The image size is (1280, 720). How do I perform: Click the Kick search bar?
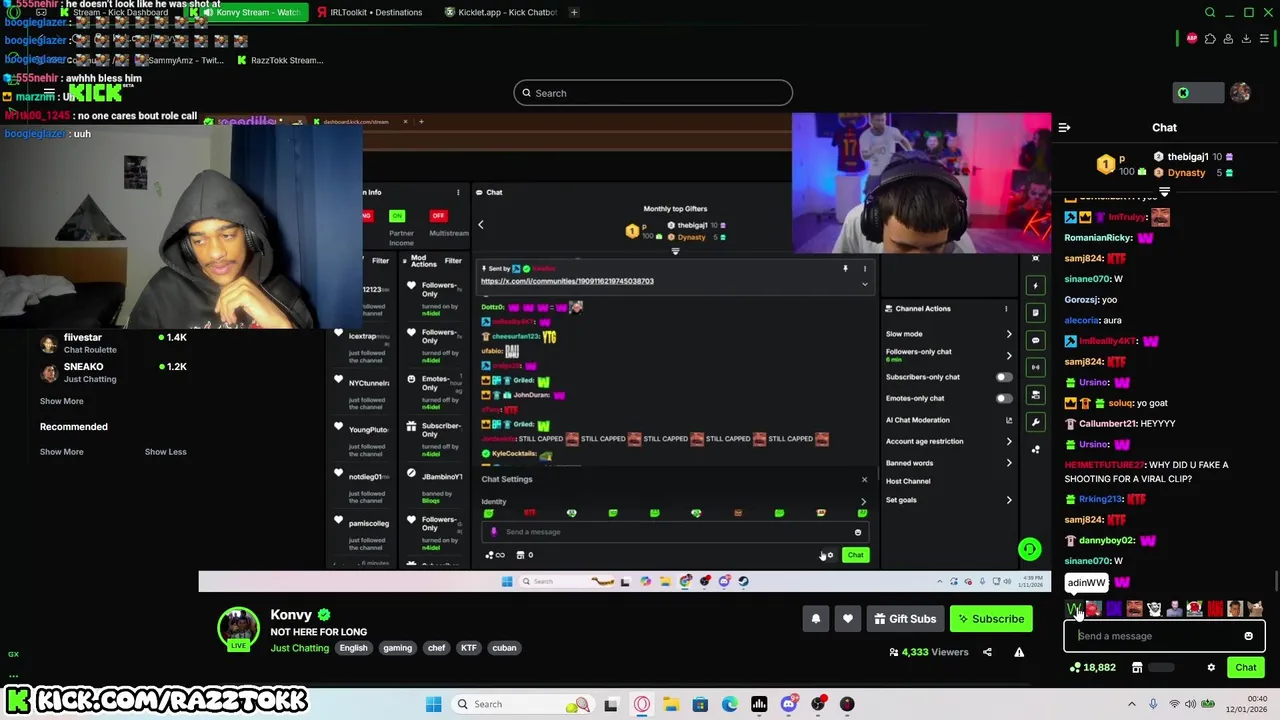(x=653, y=93)
